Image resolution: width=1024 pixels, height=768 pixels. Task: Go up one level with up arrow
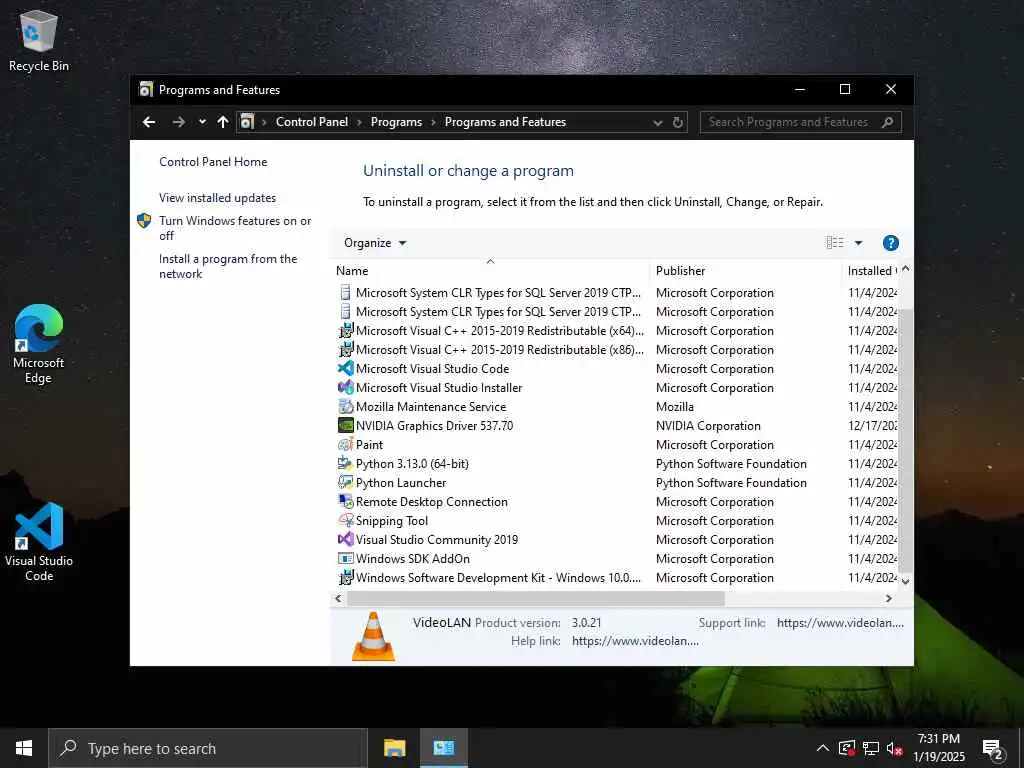coord(223,122)
